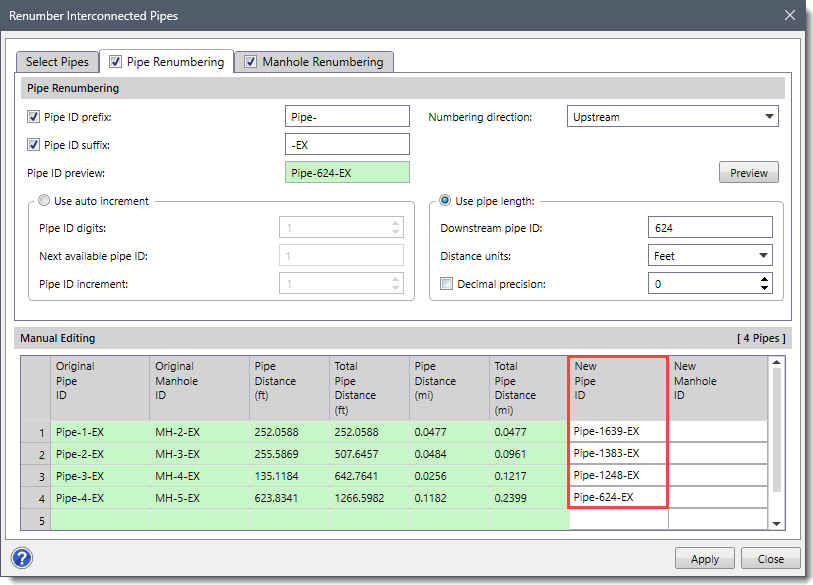This screenshot has width=813, height=585.
Task: Toggle the Pipe ID prefix checkbox
Action: coord(34,117)
